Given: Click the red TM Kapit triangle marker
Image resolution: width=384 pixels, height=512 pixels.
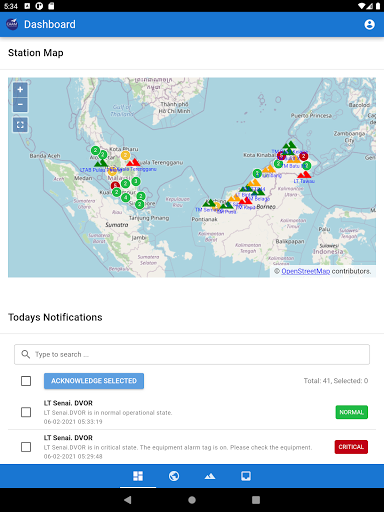Looking at the screenshot, I should tap(245, 200).
